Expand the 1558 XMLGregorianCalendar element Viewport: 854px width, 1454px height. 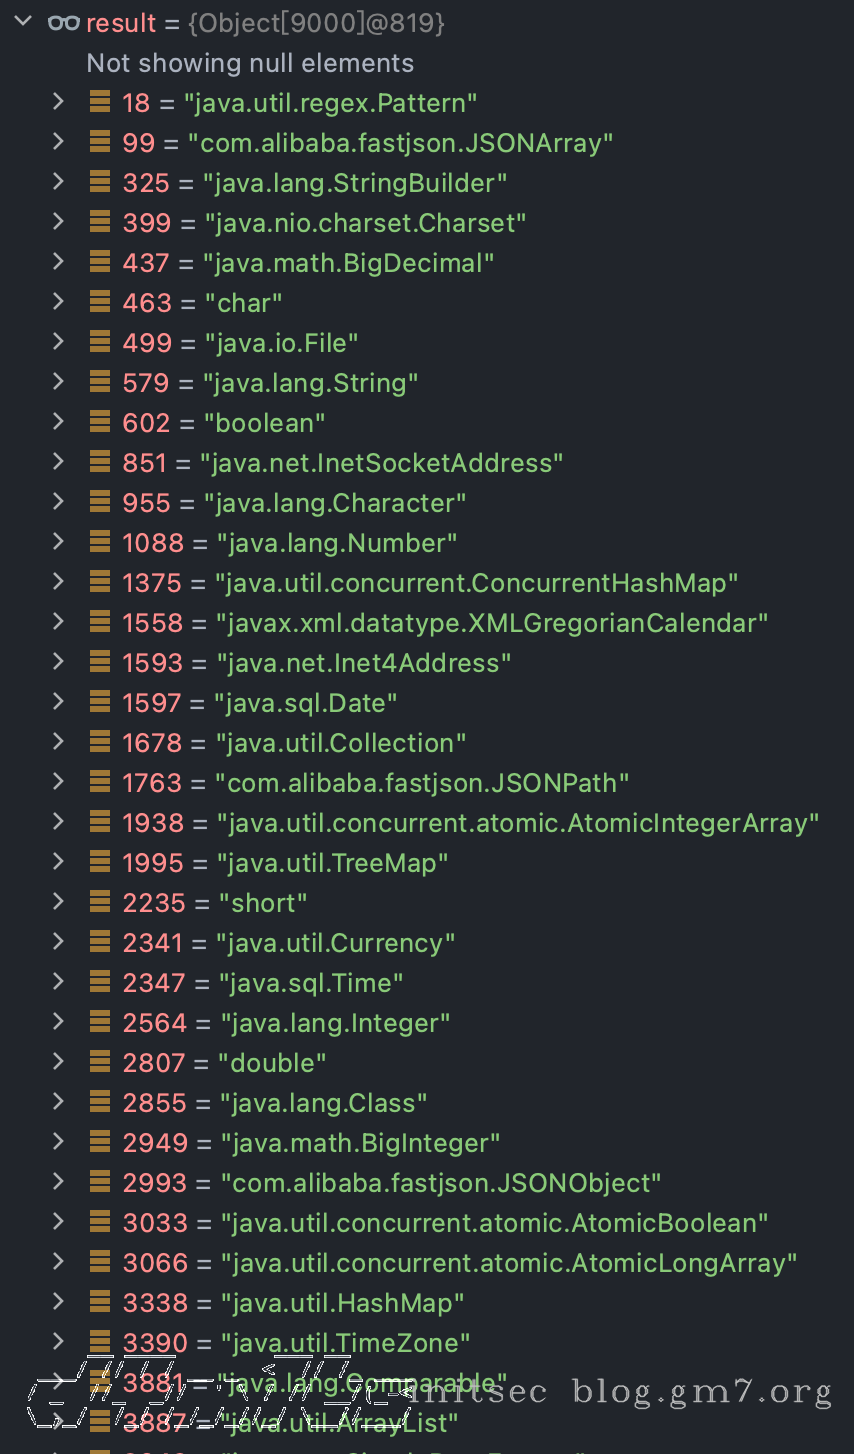58,621
